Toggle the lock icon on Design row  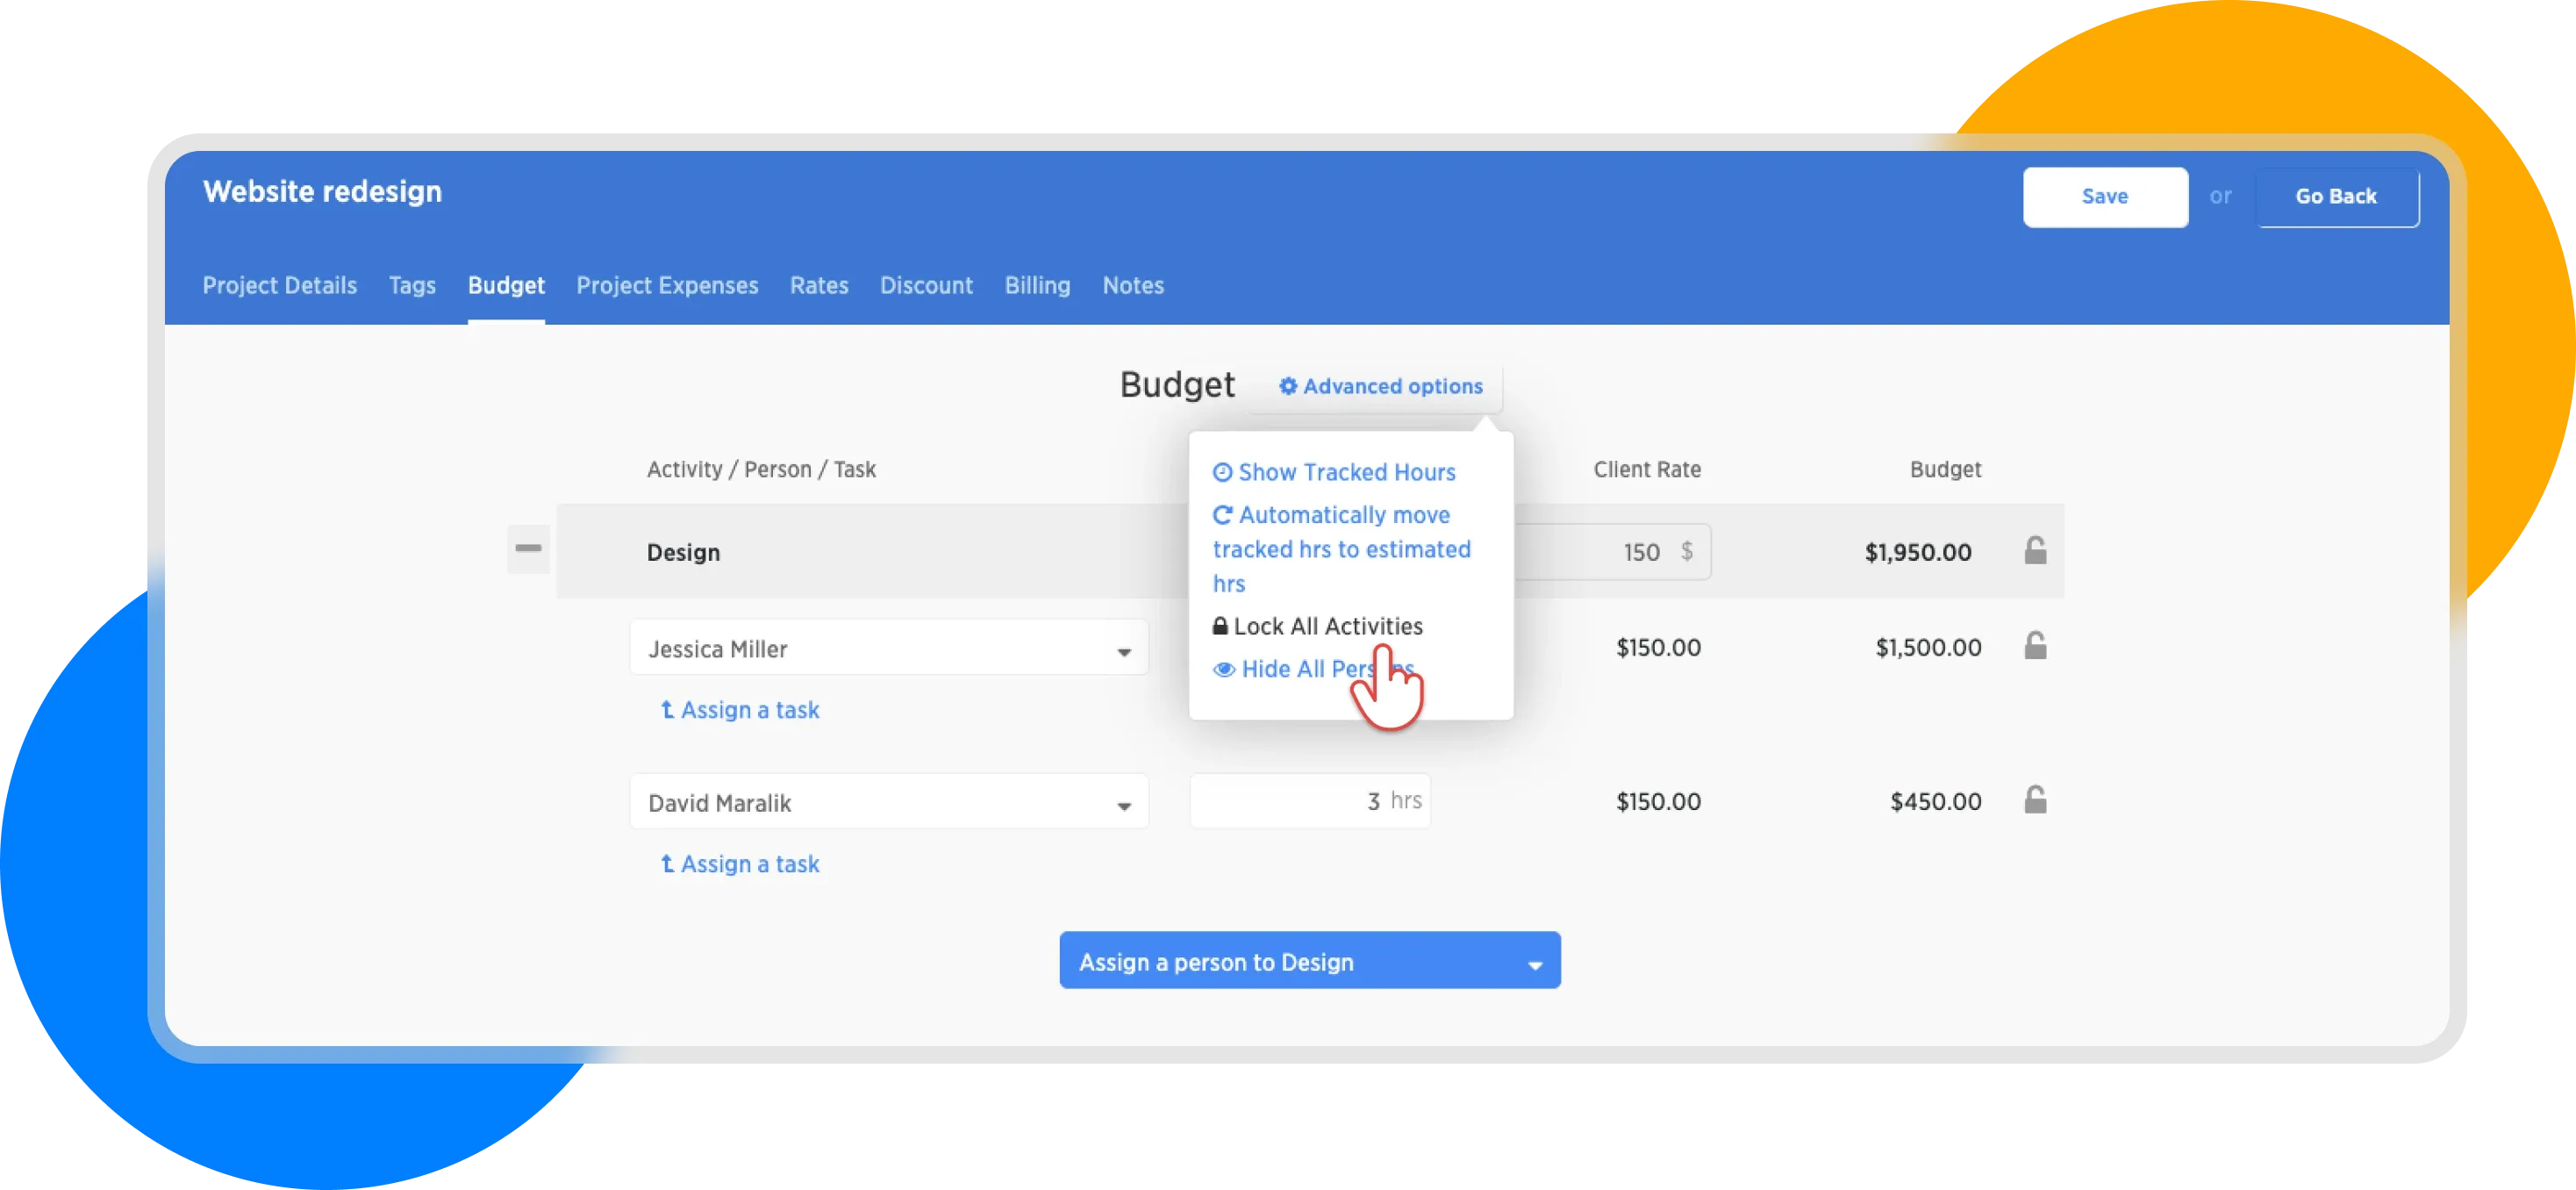click(2035, 551)
